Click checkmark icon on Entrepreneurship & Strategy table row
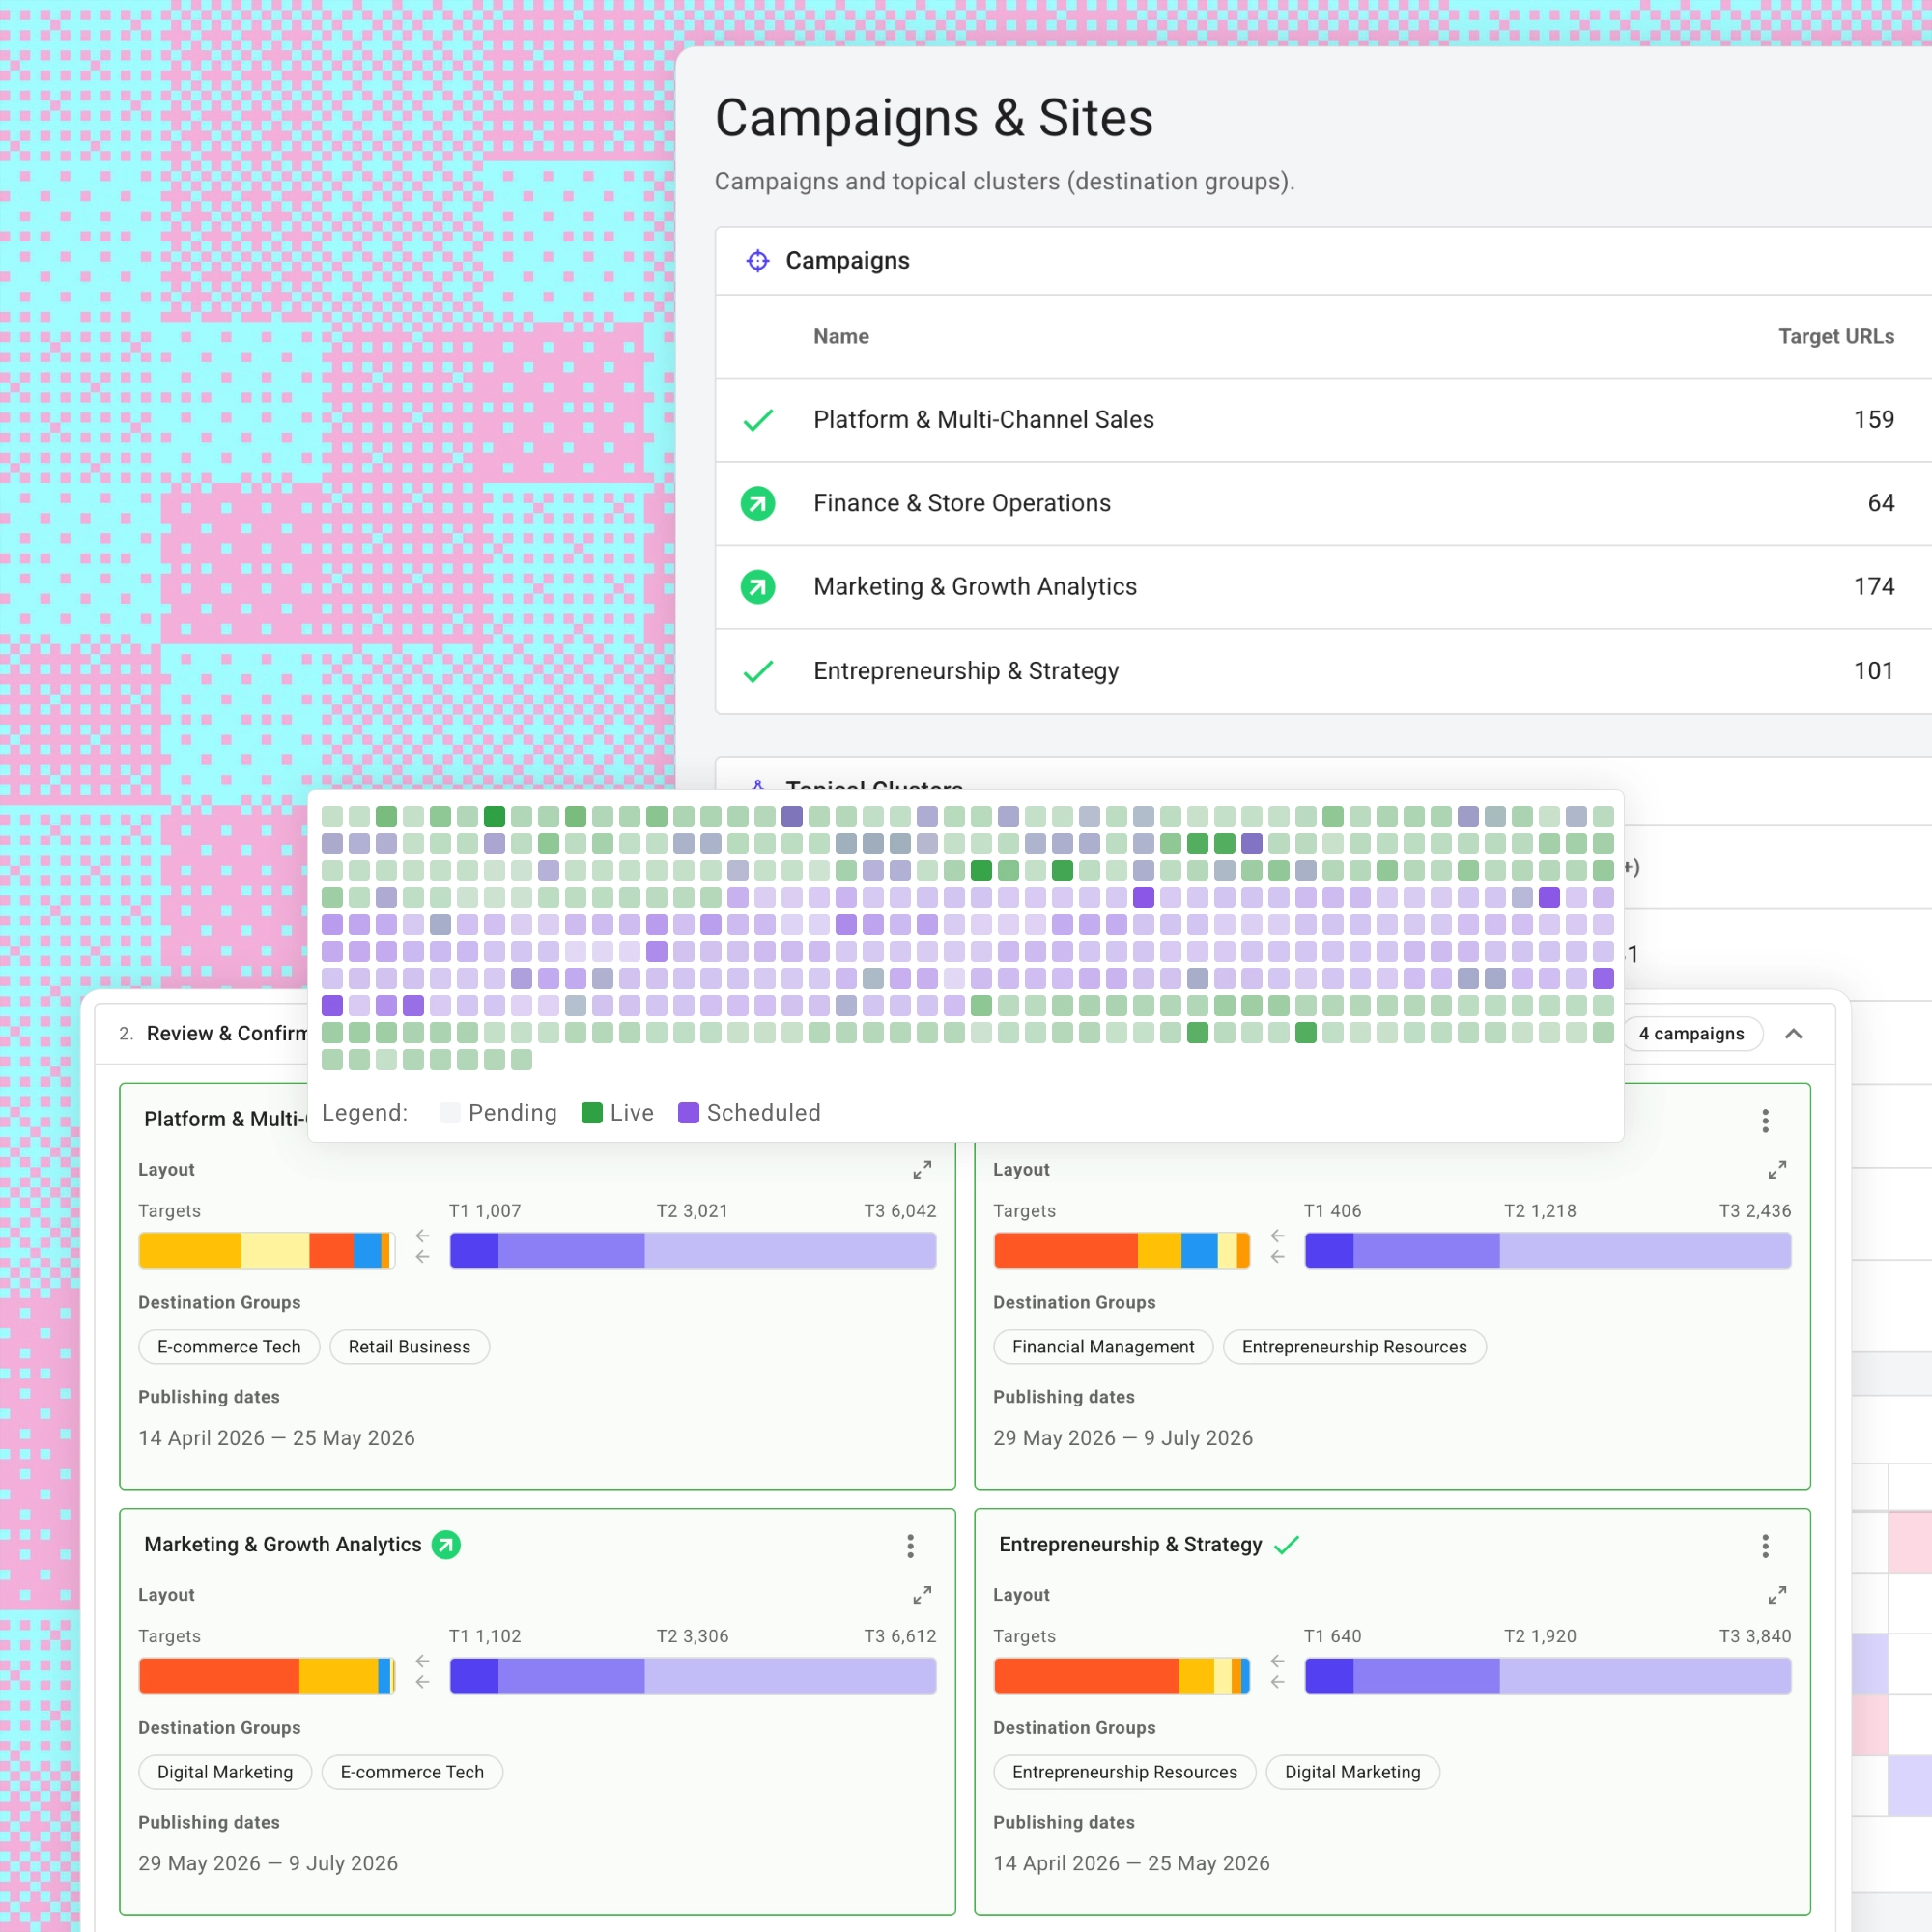This screenshot has width=1932, height=1932. (758, 671)
